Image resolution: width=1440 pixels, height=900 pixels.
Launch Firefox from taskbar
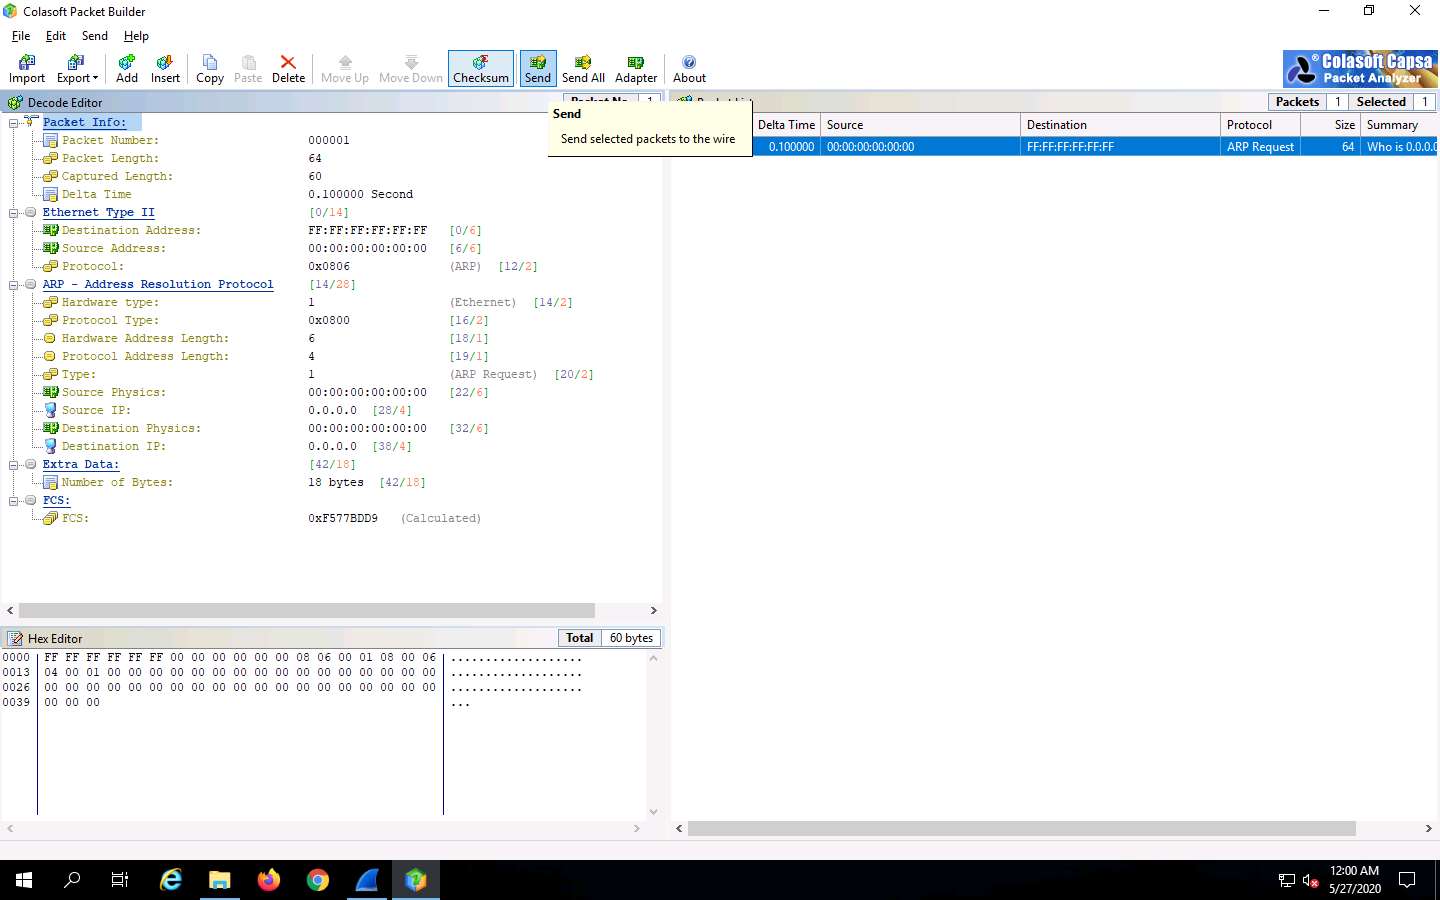(x=269, y=880)
